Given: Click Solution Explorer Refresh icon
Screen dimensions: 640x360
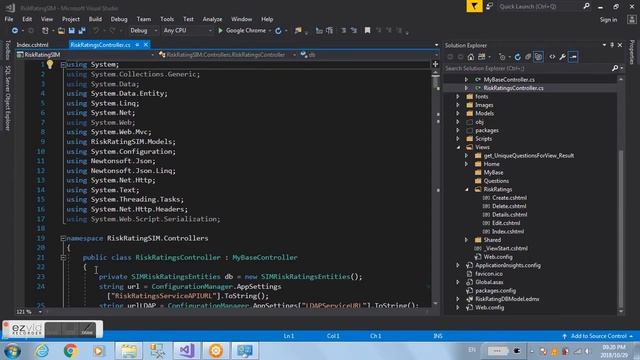Looking at the screenshot, I should coord(518,57).
